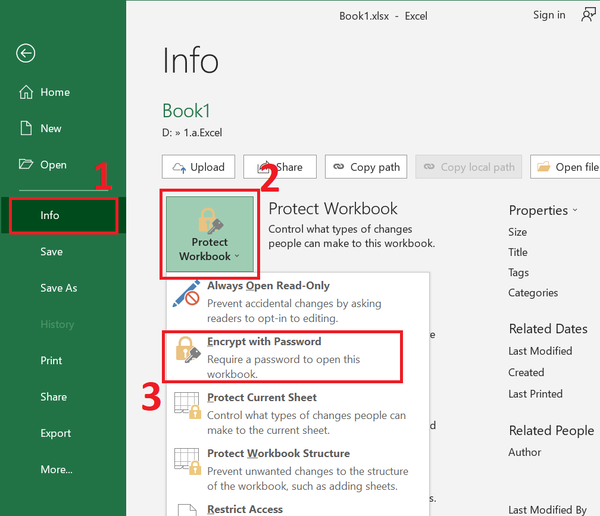Viewport: 600px width, 516px height.
Task: Expand the Protect Workbook dropdown button
Action: coord(210,234)
